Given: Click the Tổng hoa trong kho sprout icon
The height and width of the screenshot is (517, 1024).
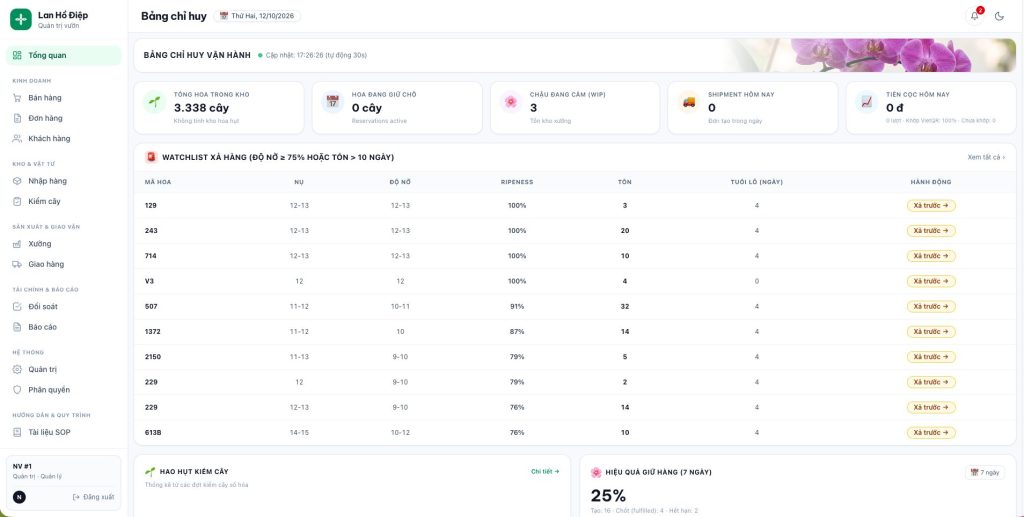Looking at the screenshot, I should click(155, 102).
